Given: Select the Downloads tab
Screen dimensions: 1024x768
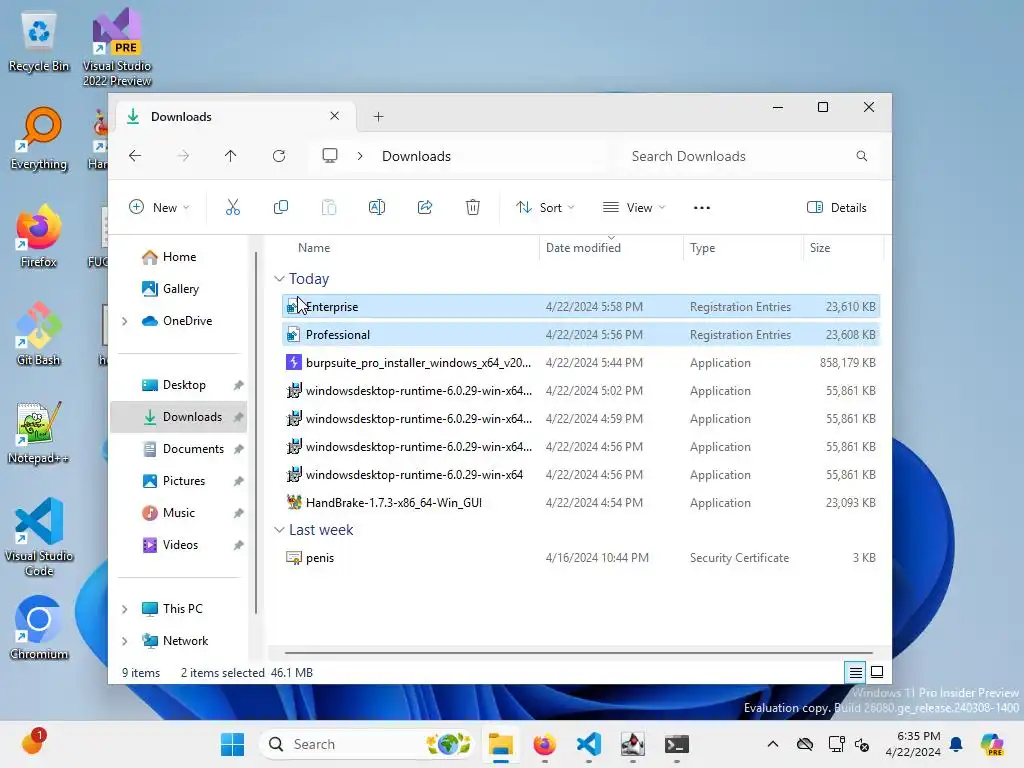Looking at the screenshot, I should 235,117.
